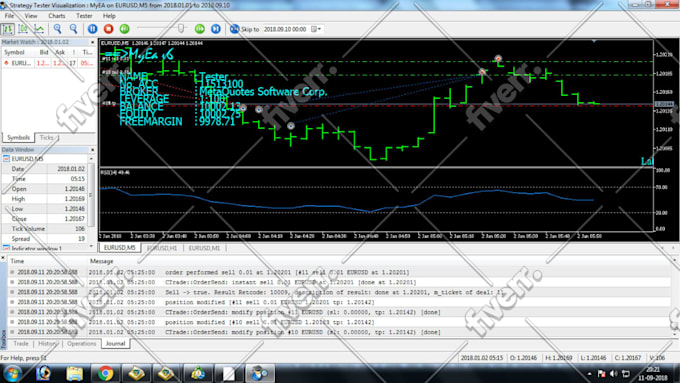Screen dimensions: 680x383
Task: Click the zoom in magnifier icon
Action: (57, 29)
